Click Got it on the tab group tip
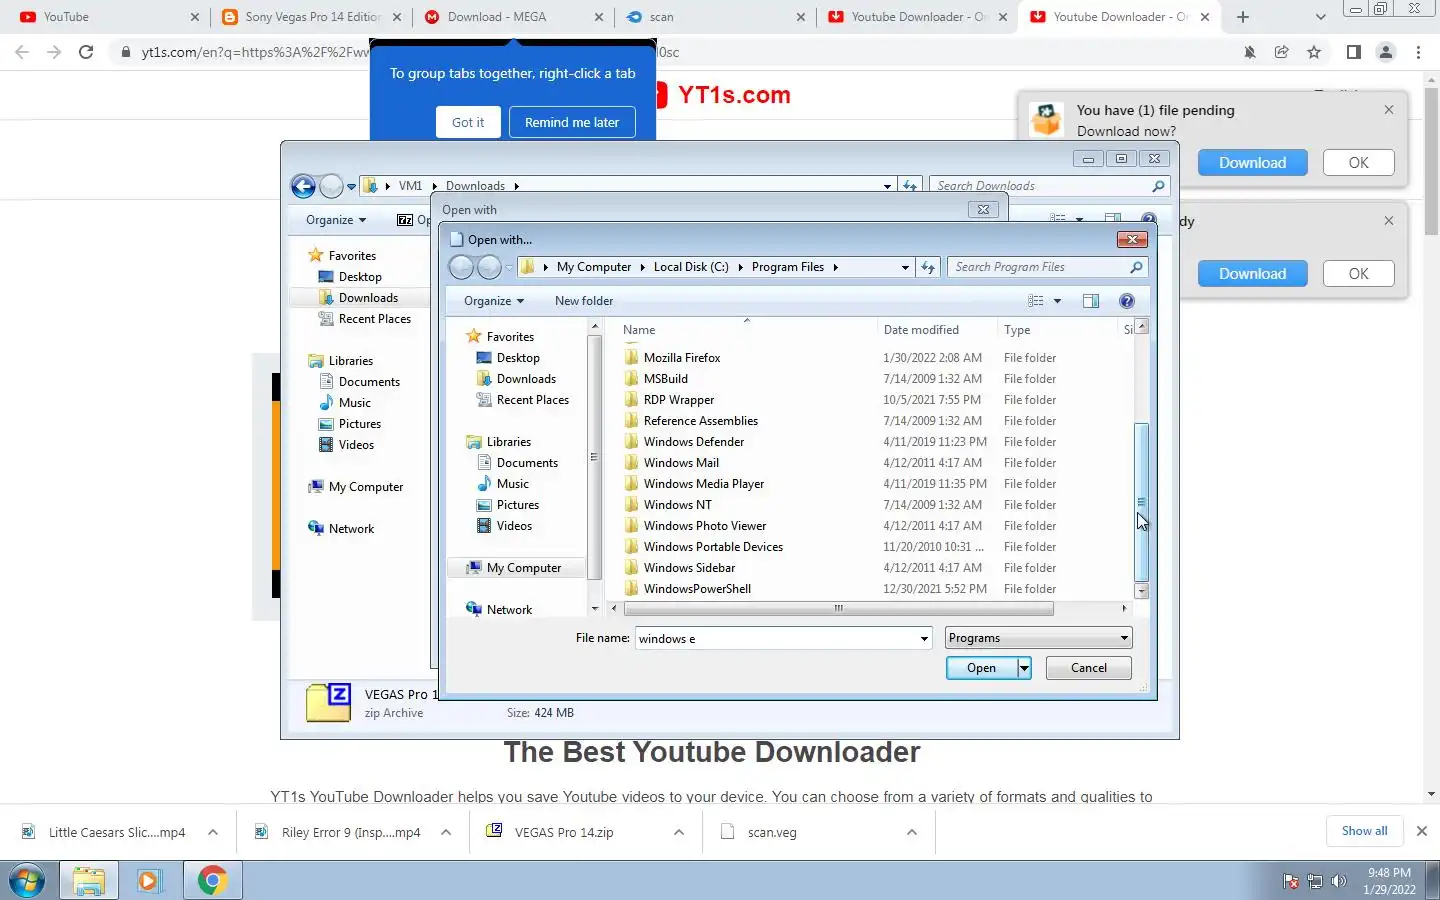Screen dimensions: 1440x900 (x=467, y=122)
